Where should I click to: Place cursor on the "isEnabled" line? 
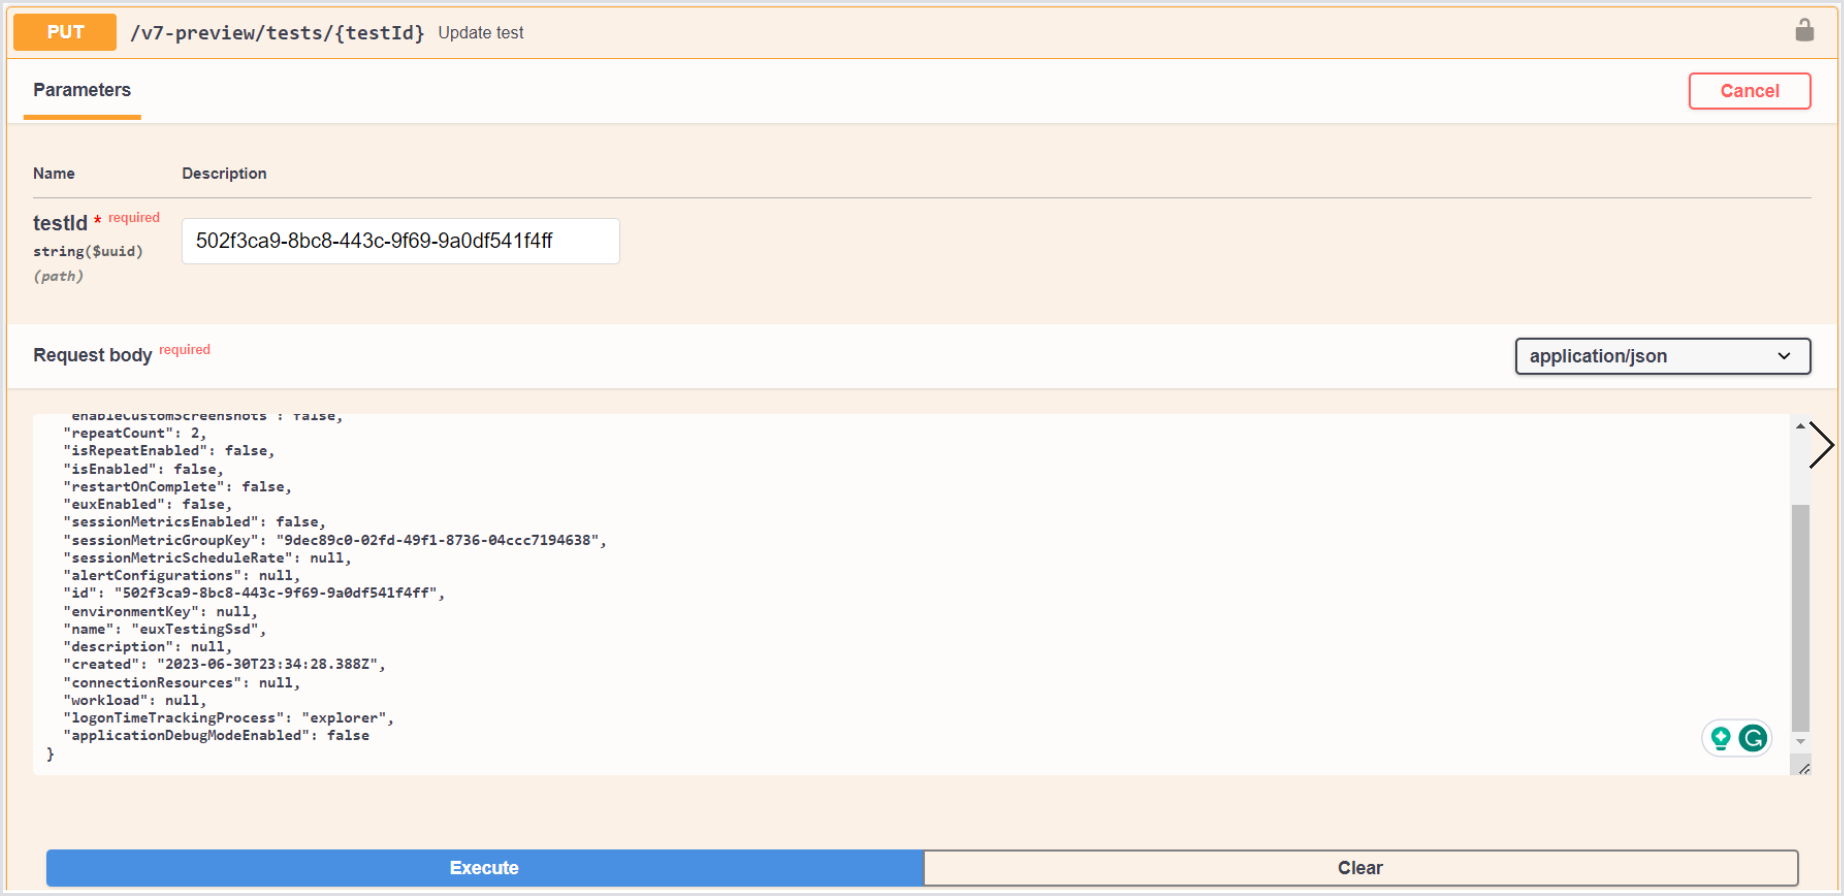pos(143,469)
